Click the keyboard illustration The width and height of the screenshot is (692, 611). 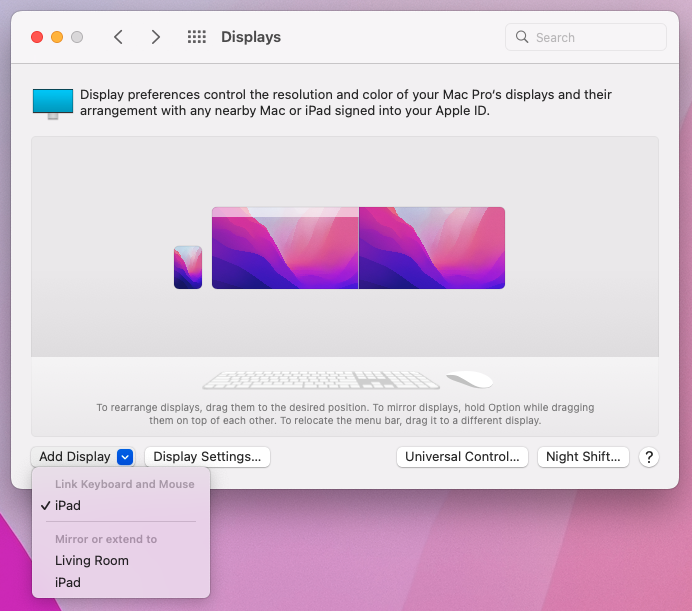pos(321,380)
